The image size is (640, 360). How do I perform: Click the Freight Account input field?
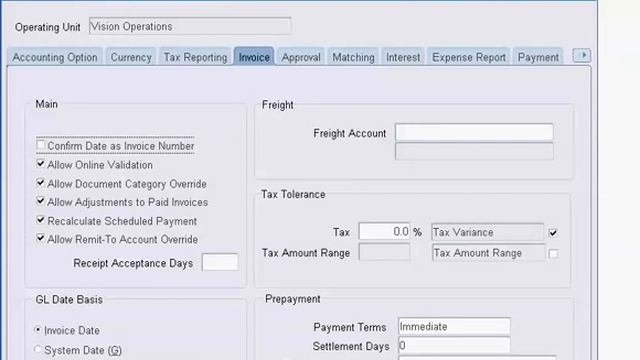point(474,132)
